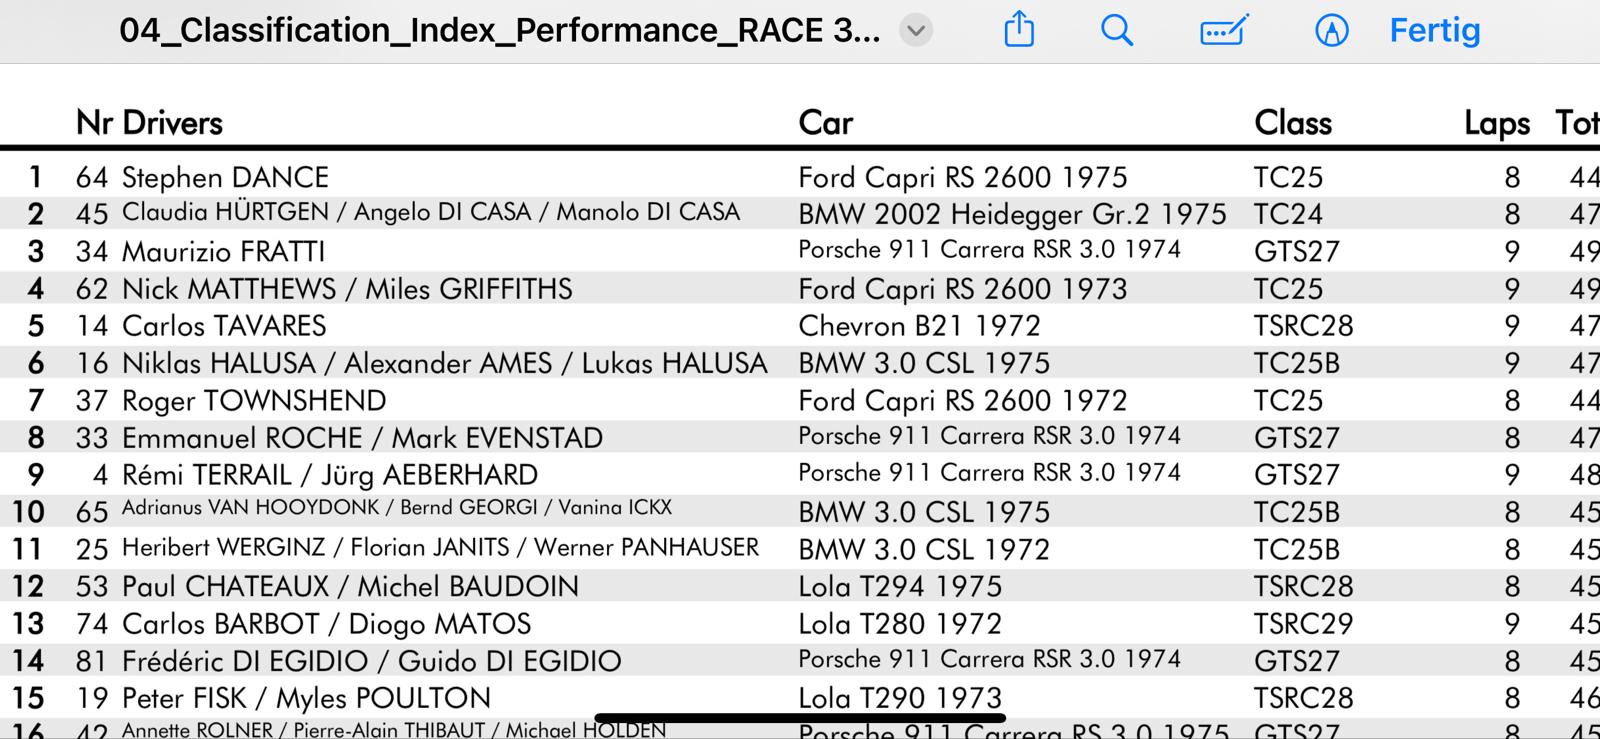Tap the Maurizio FRATTI driver entry
Viewport: 1600px width, 739px height.
tap(223, 251)
